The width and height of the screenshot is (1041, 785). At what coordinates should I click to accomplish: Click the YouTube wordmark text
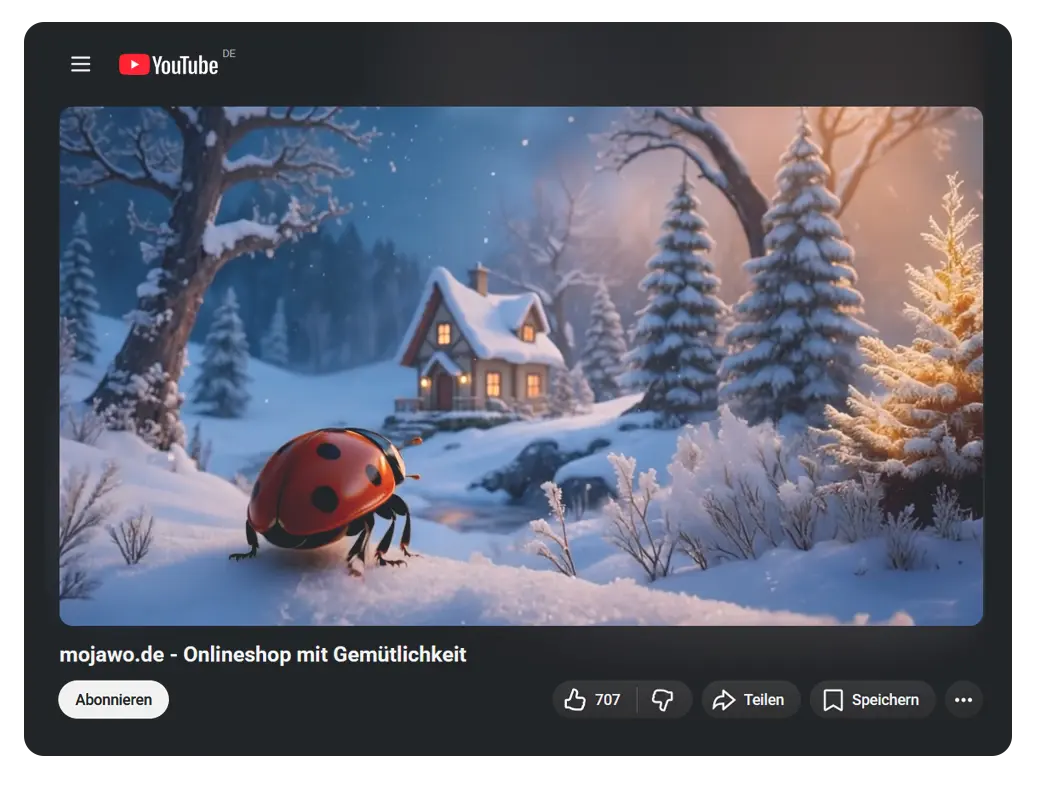point(185,66)
